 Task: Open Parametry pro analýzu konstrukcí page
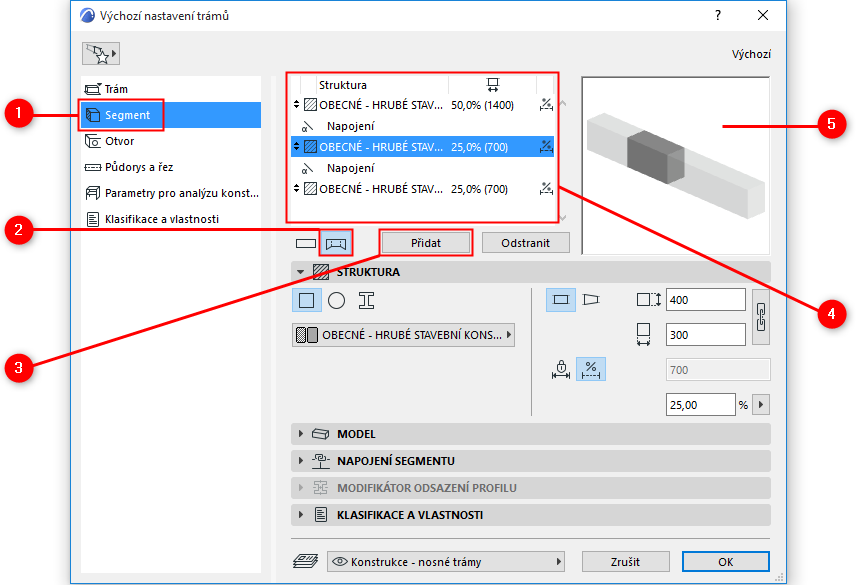(x=171, y=193)
